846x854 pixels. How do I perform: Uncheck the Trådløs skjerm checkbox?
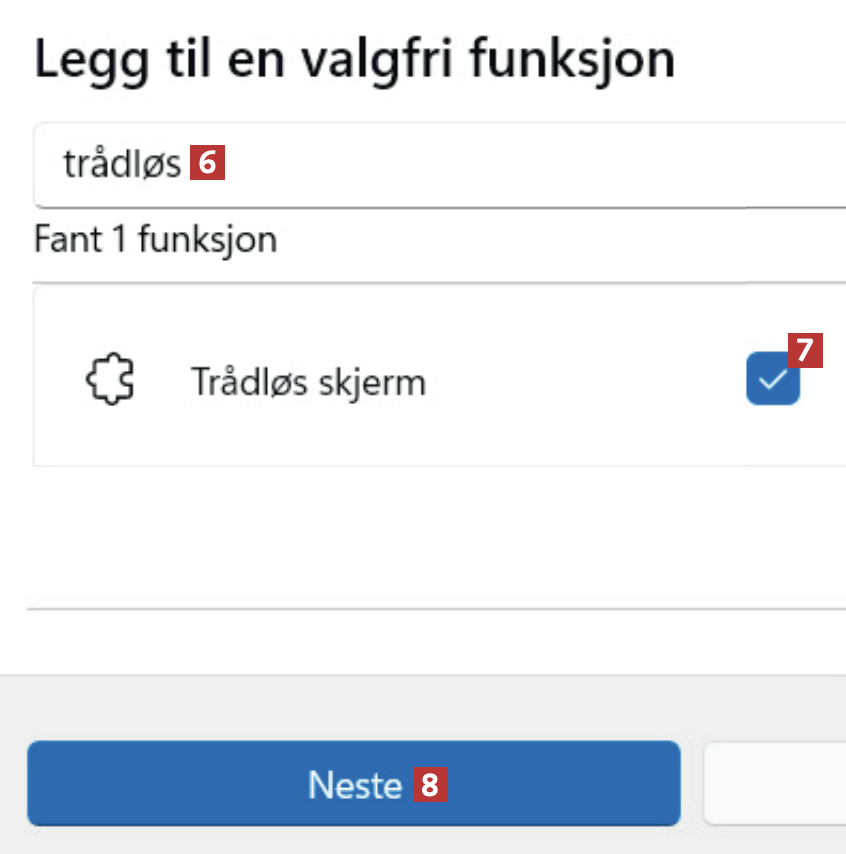[x=772, y=381]
